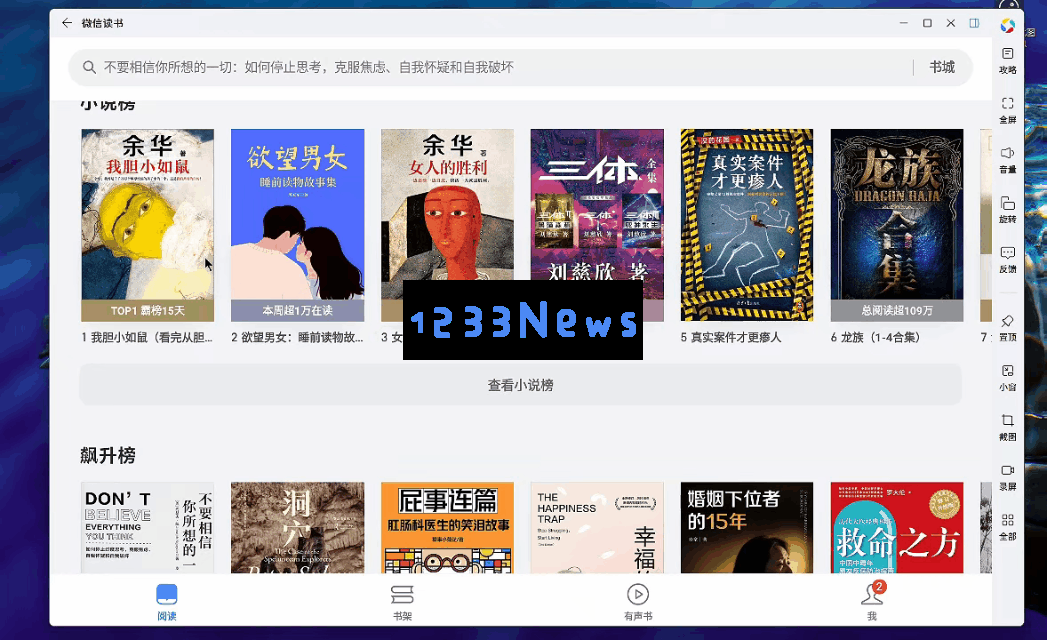The image size is (1047, 640).
Task: Click the magnifier search icon
Action: pyautogui.click(x=89, y=67)
